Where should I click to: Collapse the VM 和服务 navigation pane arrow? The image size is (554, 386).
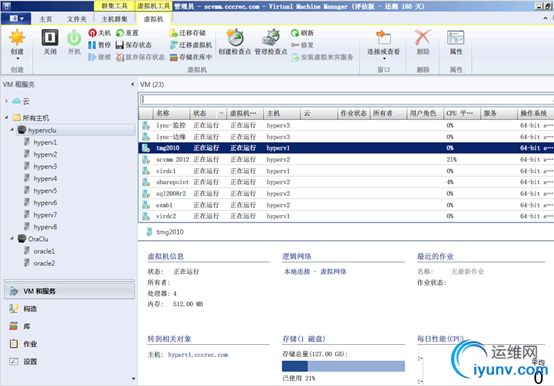click(132, 84)
